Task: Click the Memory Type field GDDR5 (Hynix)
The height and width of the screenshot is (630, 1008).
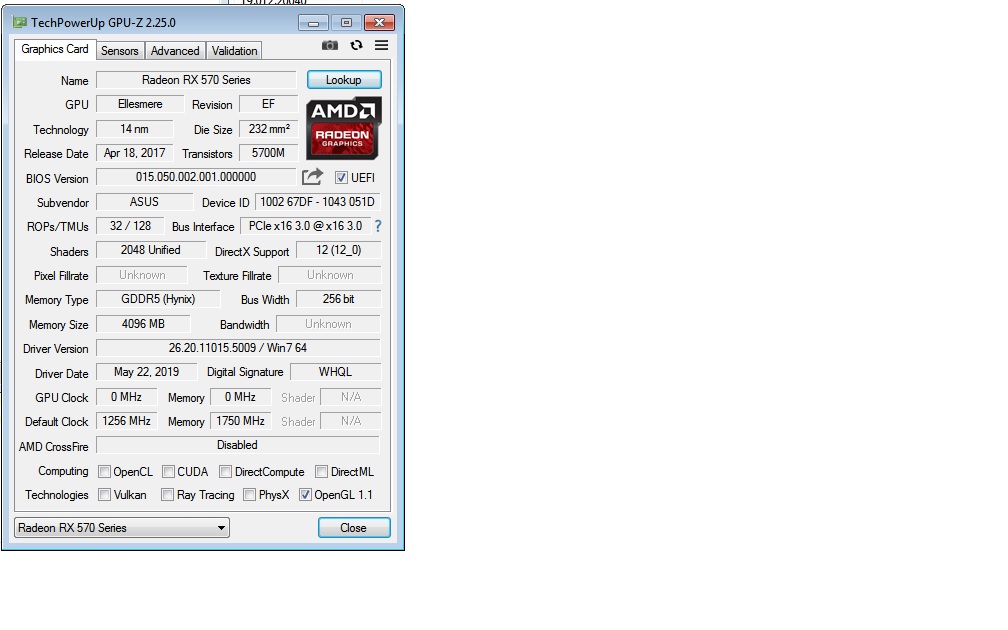Action: 158,299
